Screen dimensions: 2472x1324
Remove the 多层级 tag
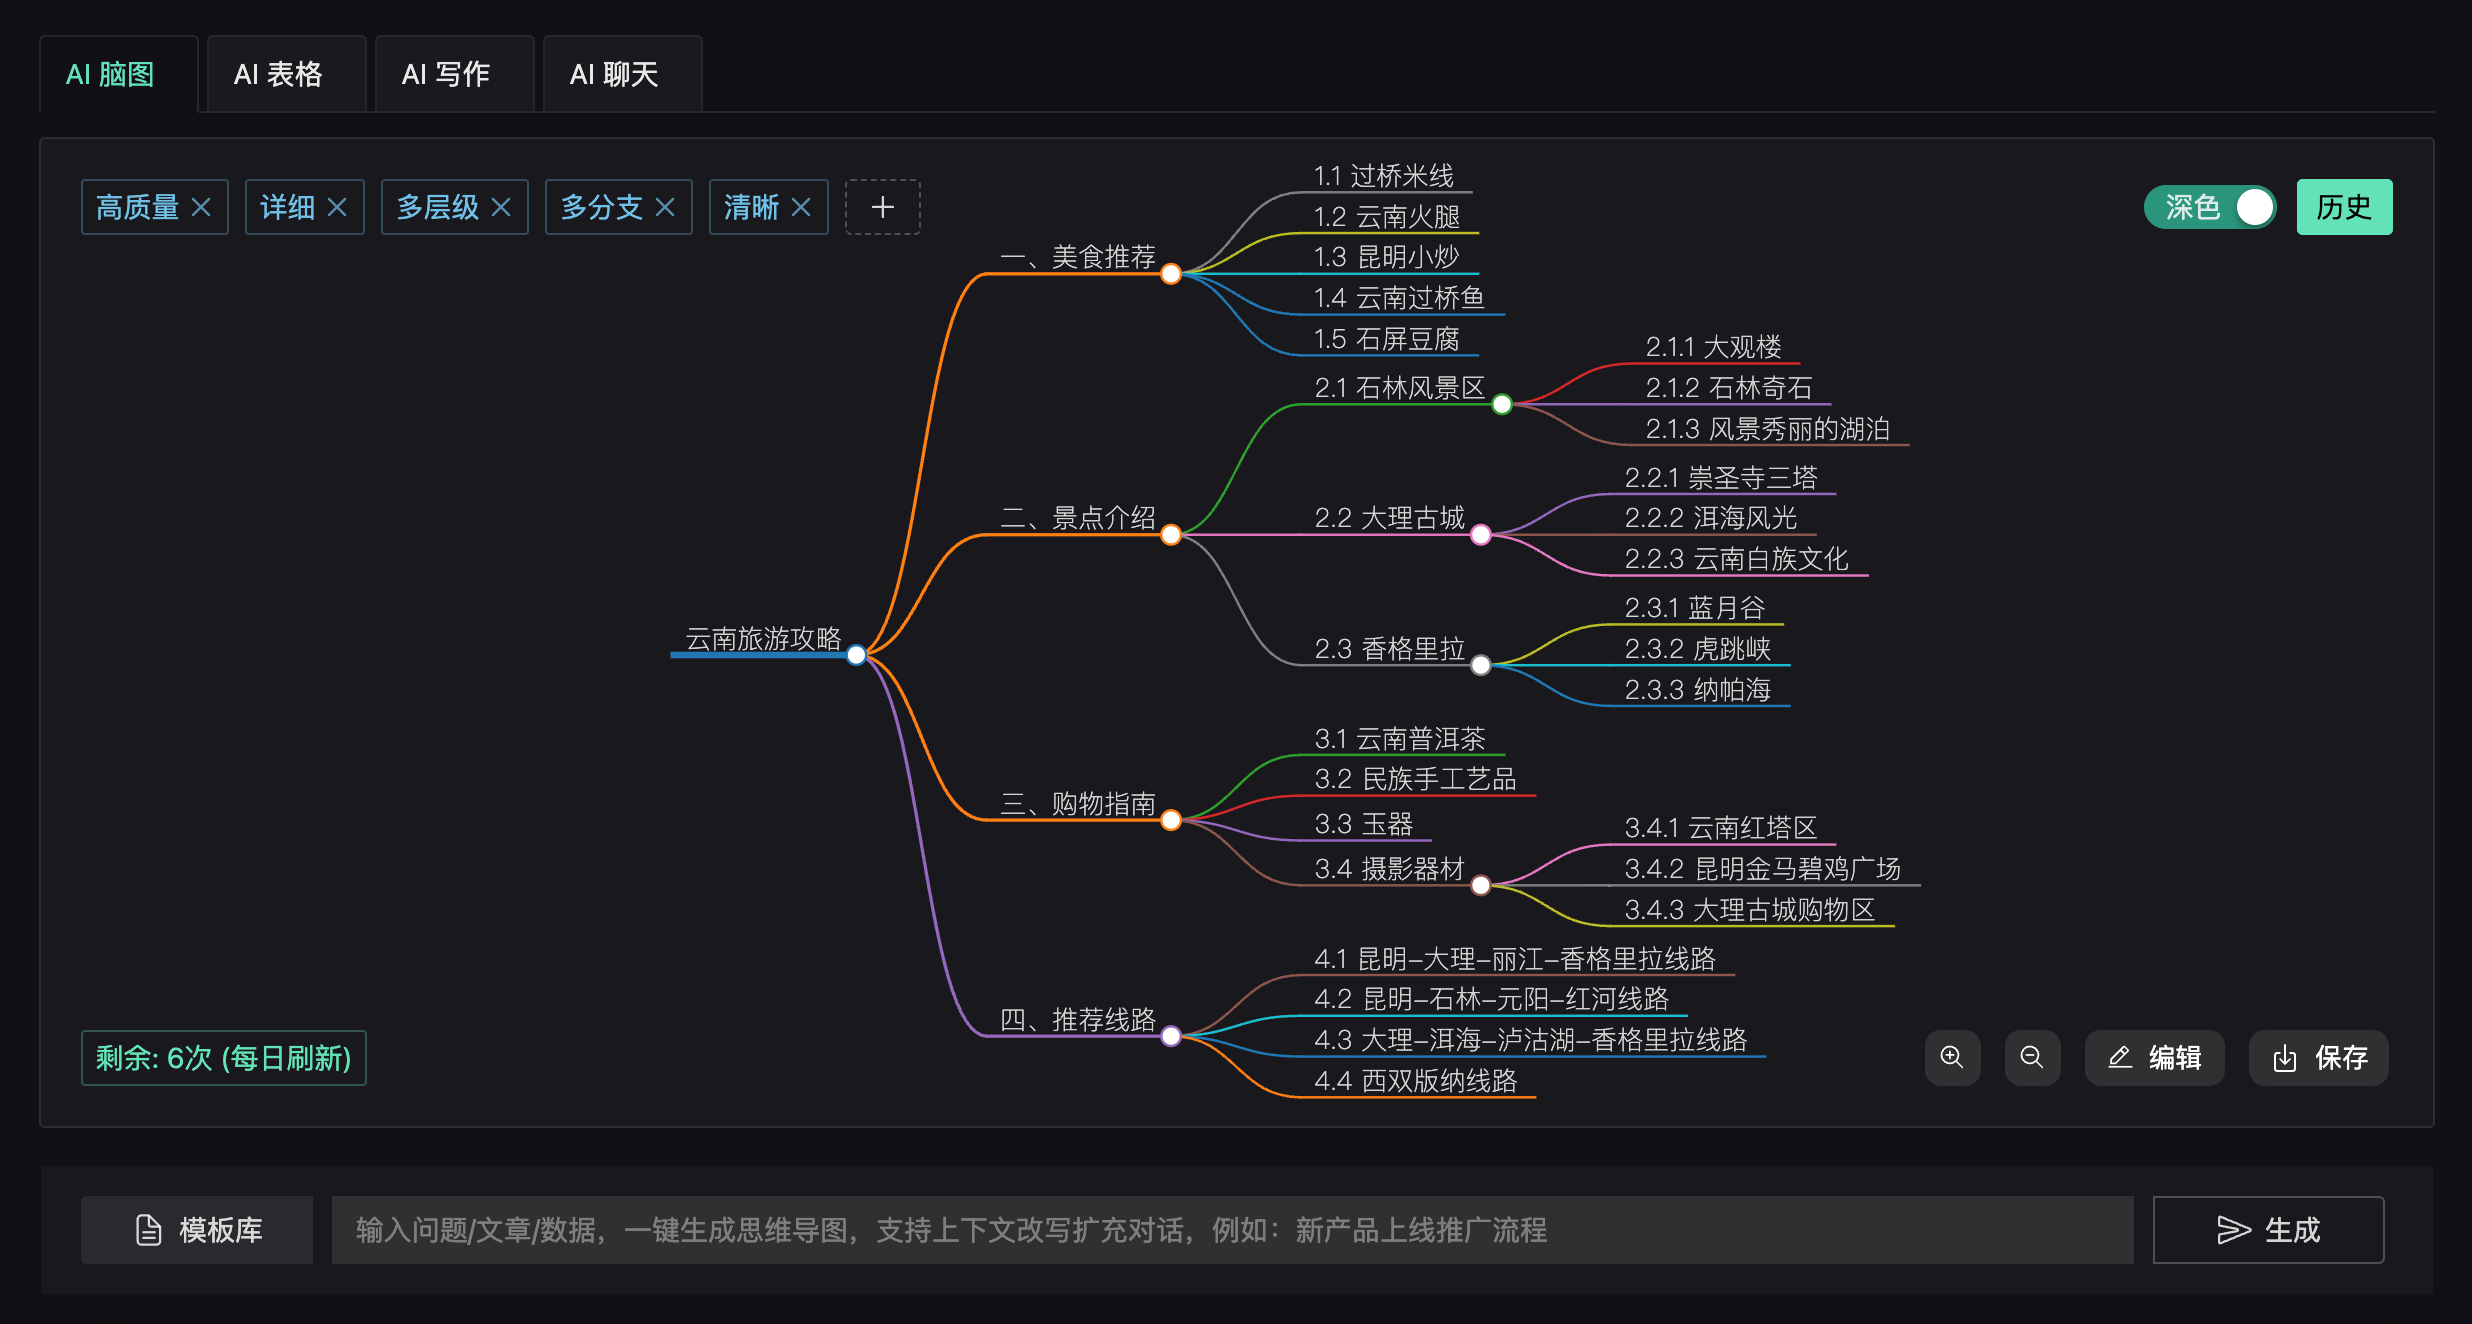coord(501,207)
